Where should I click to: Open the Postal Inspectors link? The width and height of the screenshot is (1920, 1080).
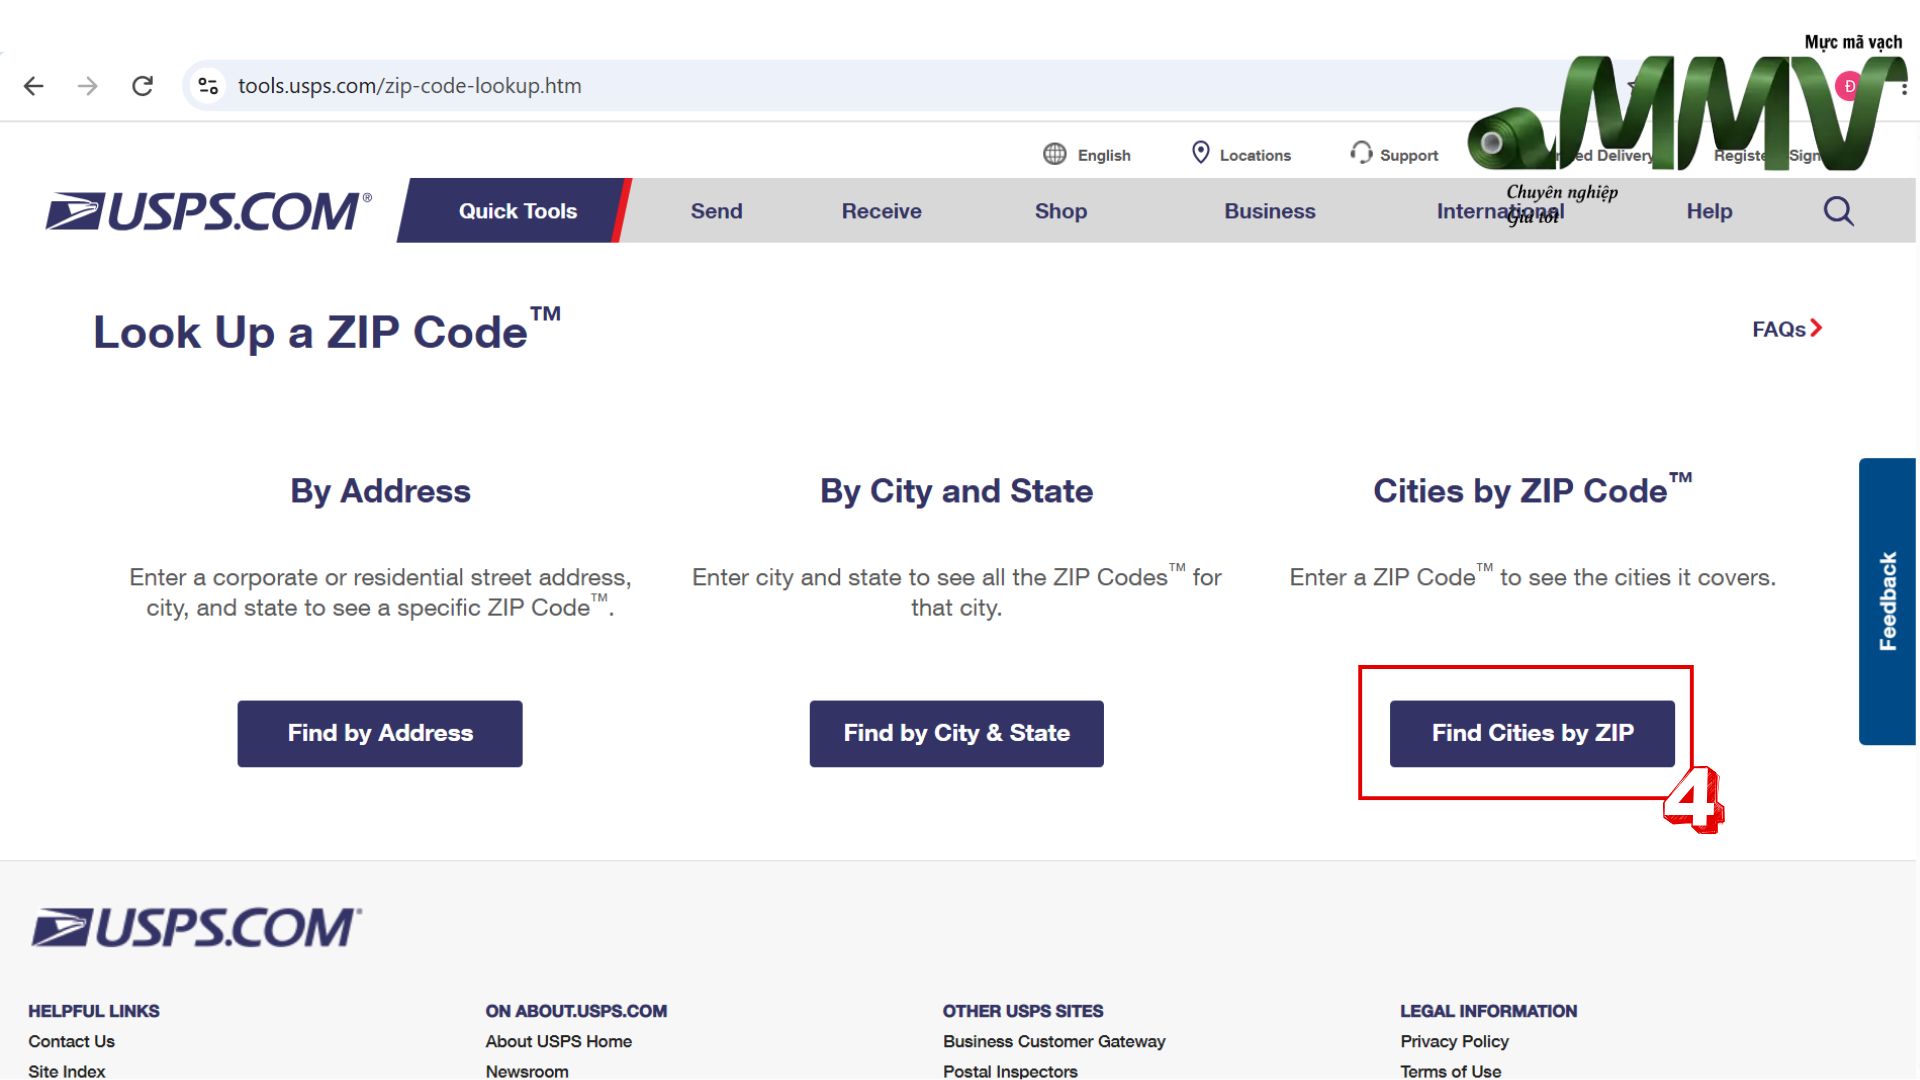coord(1010,1071)
